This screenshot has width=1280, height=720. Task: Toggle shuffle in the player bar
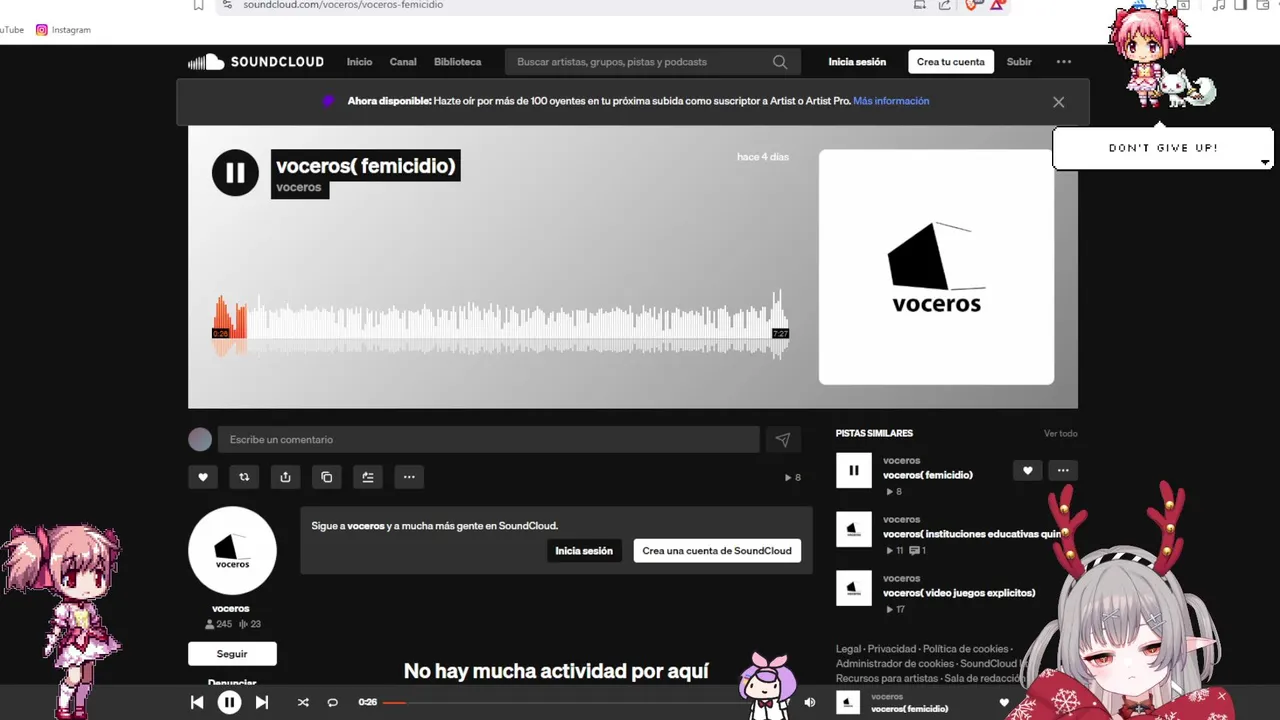click(x=303, y=703)
